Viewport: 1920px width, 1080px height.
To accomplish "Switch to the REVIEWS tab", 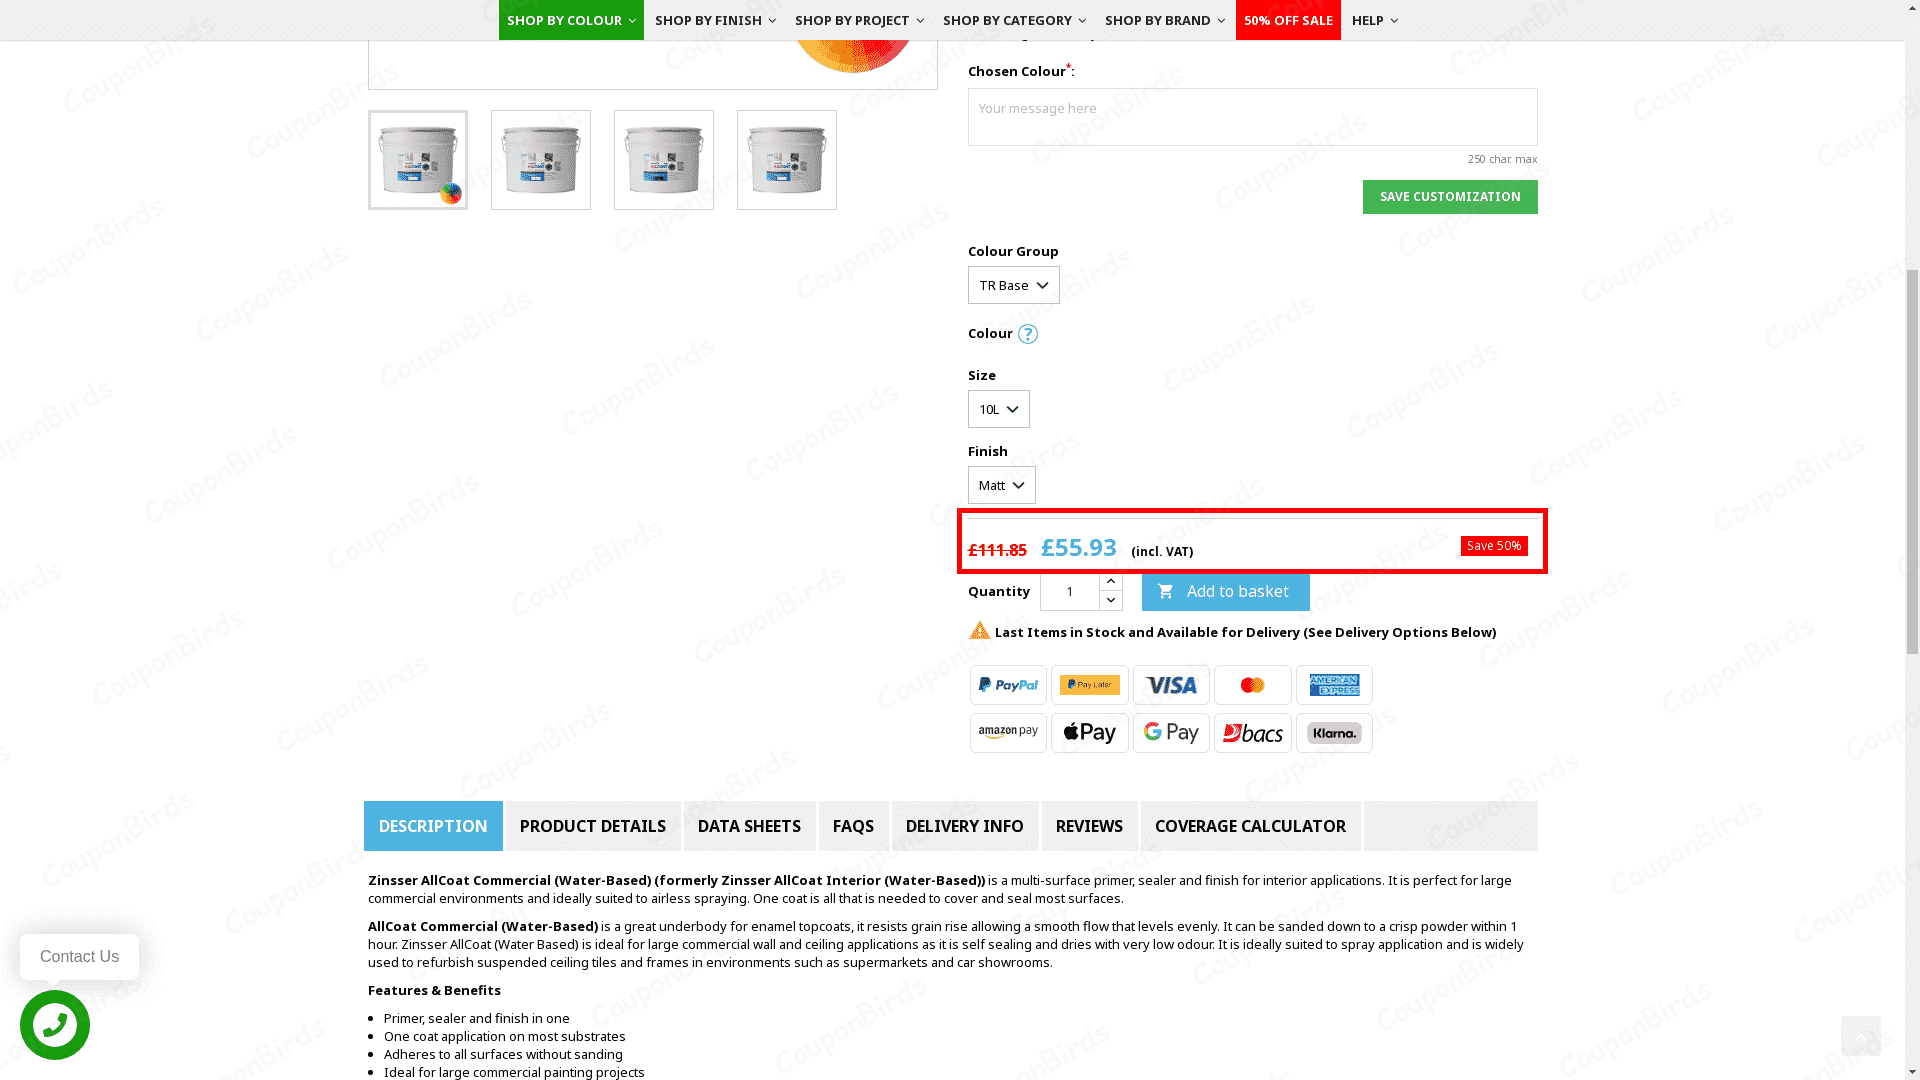I will point(1089,826).
